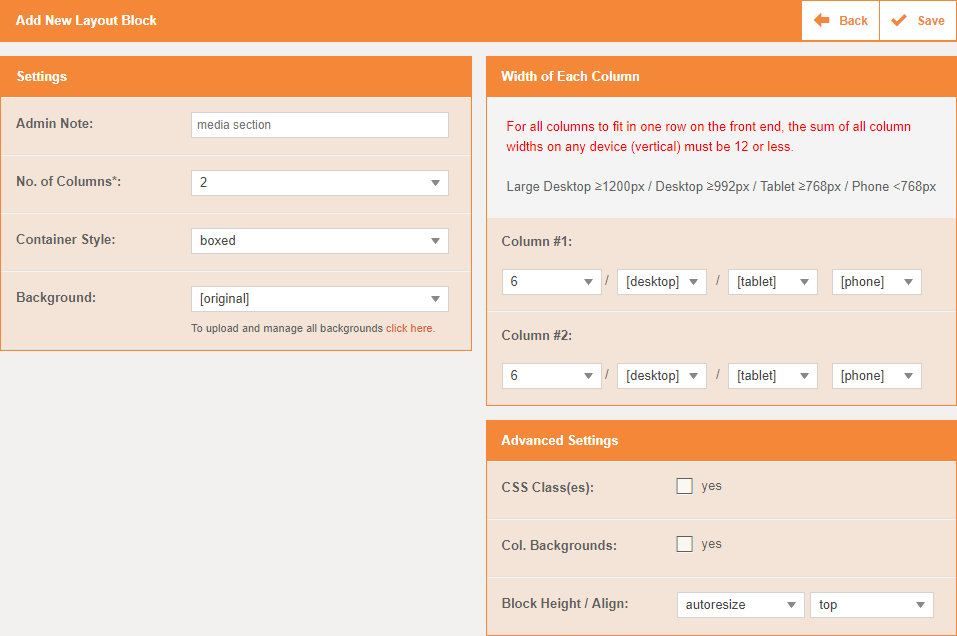Enable the Col. Backgrounds checkbox
957x636 pixels.
click(x=685, y=544)
